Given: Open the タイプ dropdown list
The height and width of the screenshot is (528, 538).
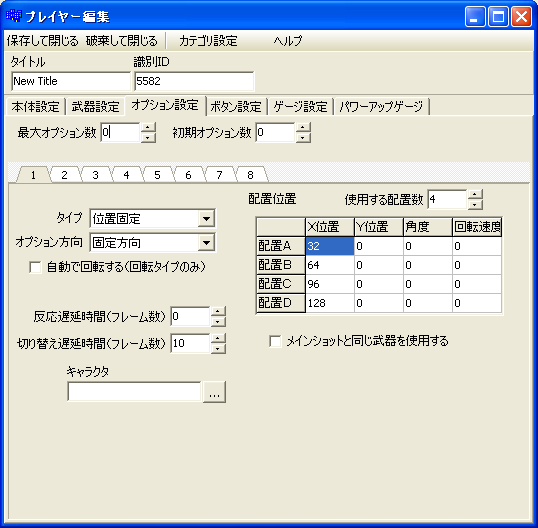Looking at the screenshot, I should point(206,219).
